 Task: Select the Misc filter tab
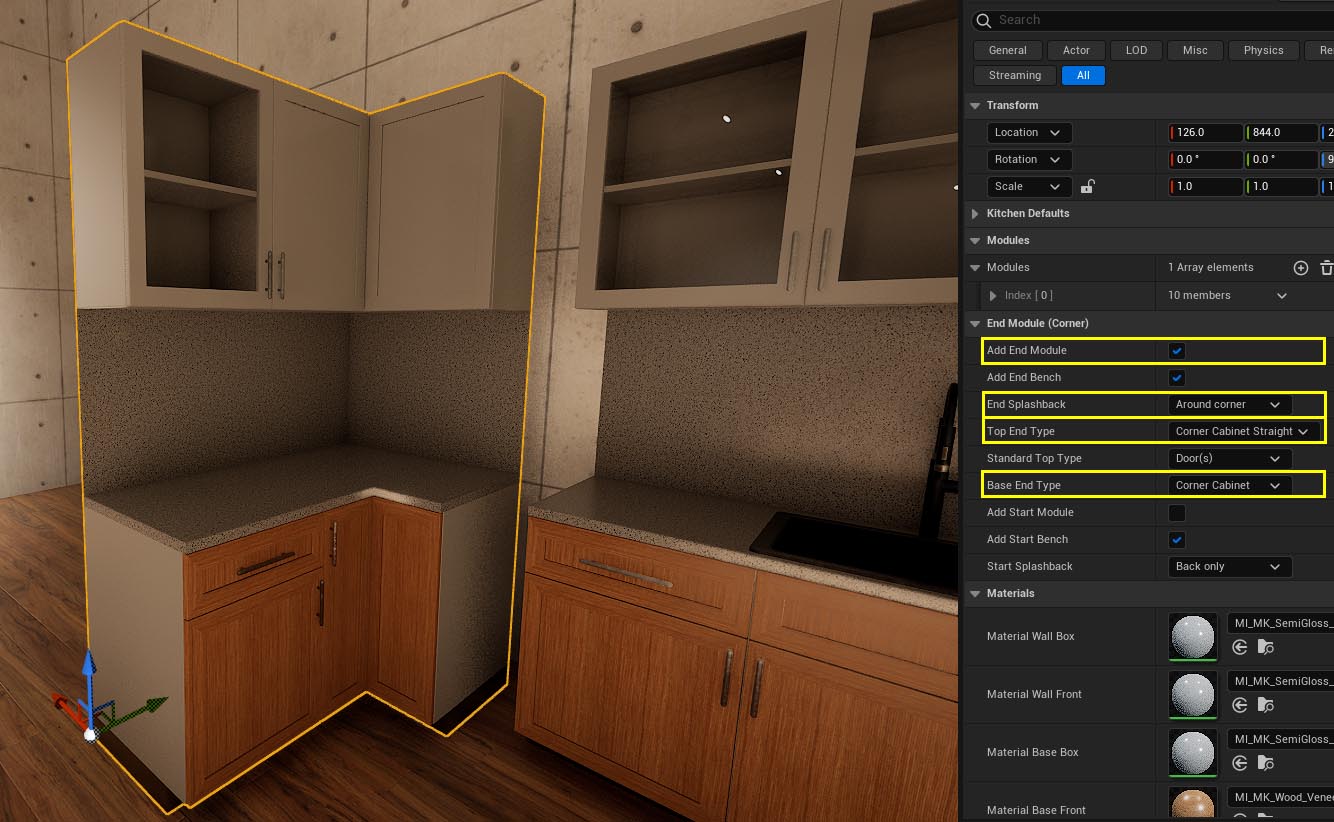tap(1194, 50)
